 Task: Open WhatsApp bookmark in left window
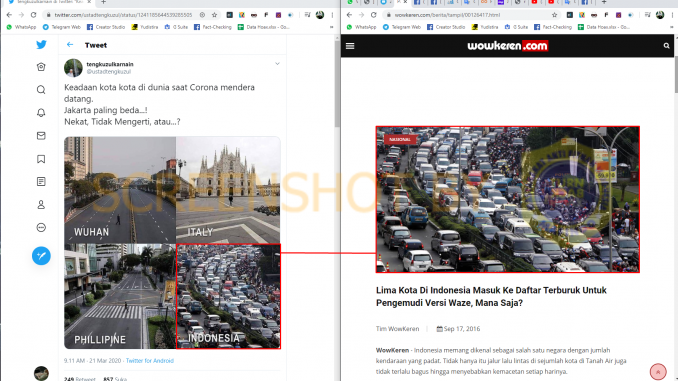21,27
